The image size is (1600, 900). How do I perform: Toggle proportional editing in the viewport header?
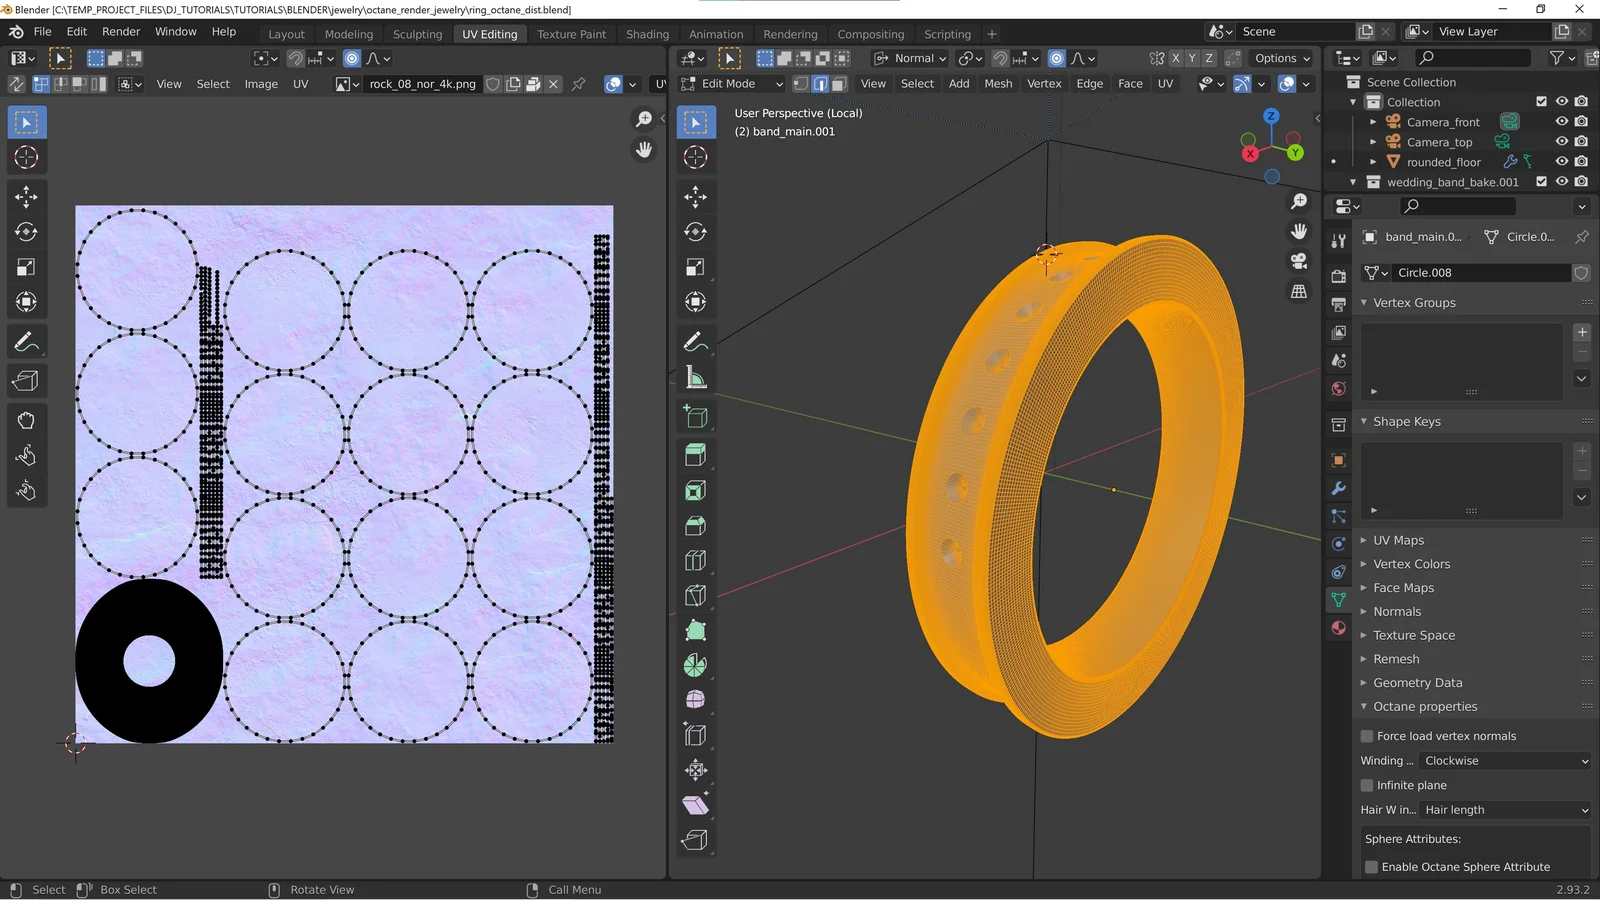point(1056,58)
